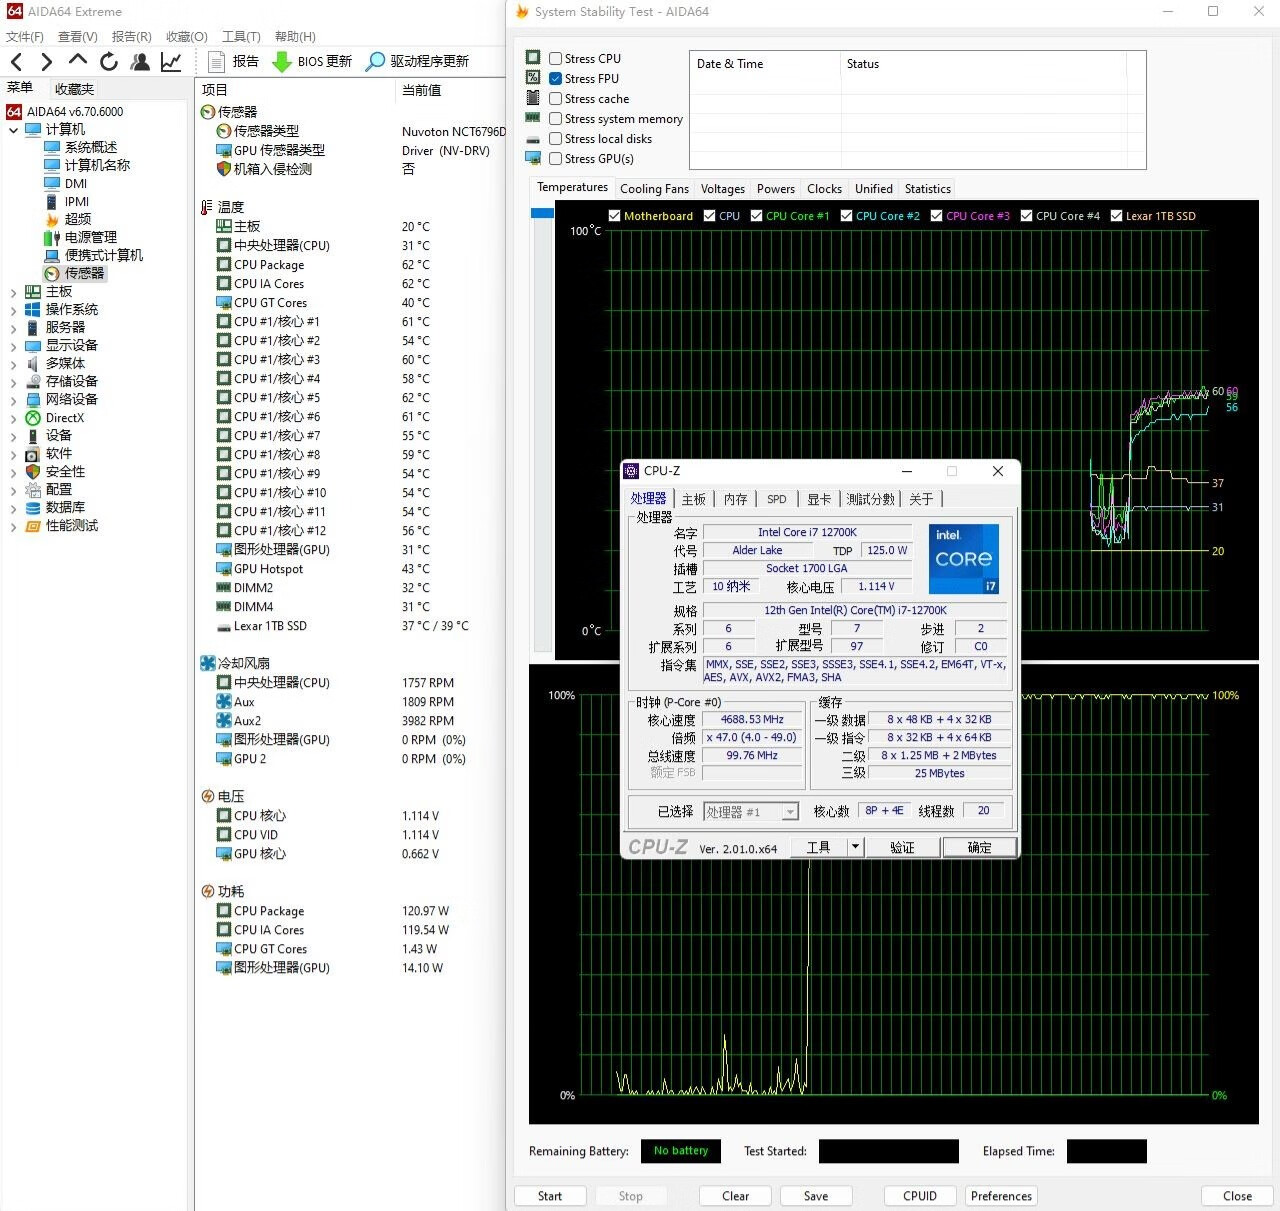Click the BIOS 更新 green download icon

(282, 62)
